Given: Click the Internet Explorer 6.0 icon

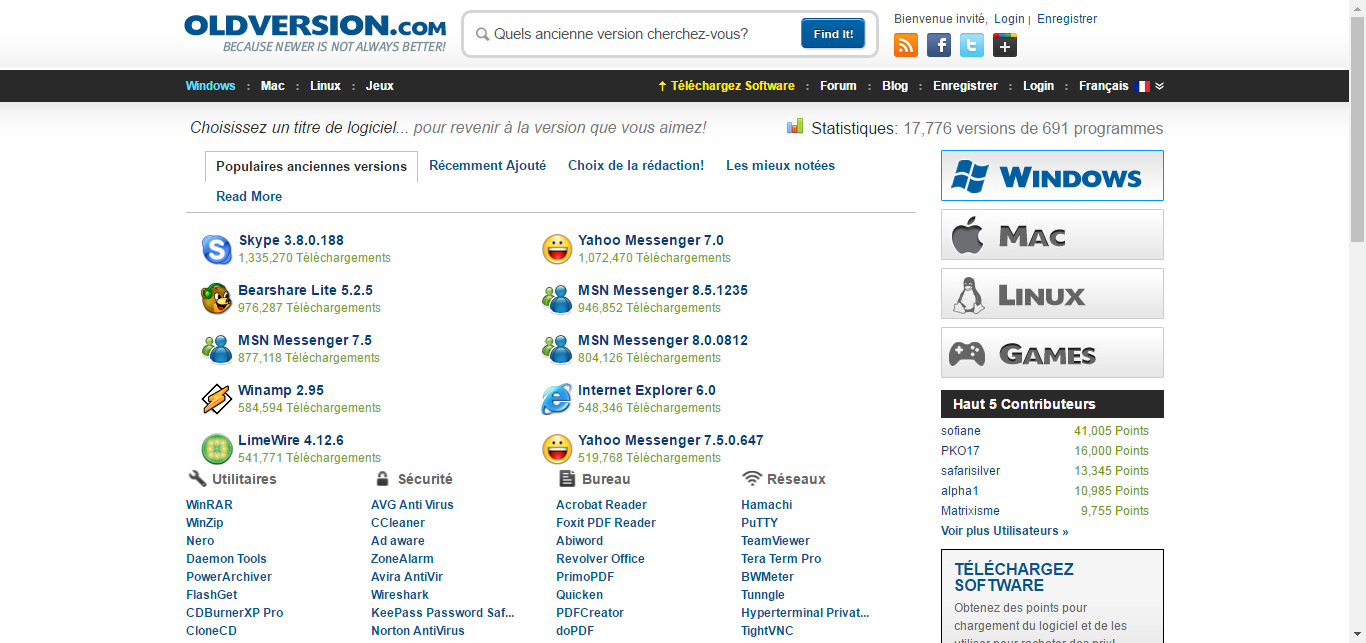Looking at the screenshot, I should click(557, 399).
